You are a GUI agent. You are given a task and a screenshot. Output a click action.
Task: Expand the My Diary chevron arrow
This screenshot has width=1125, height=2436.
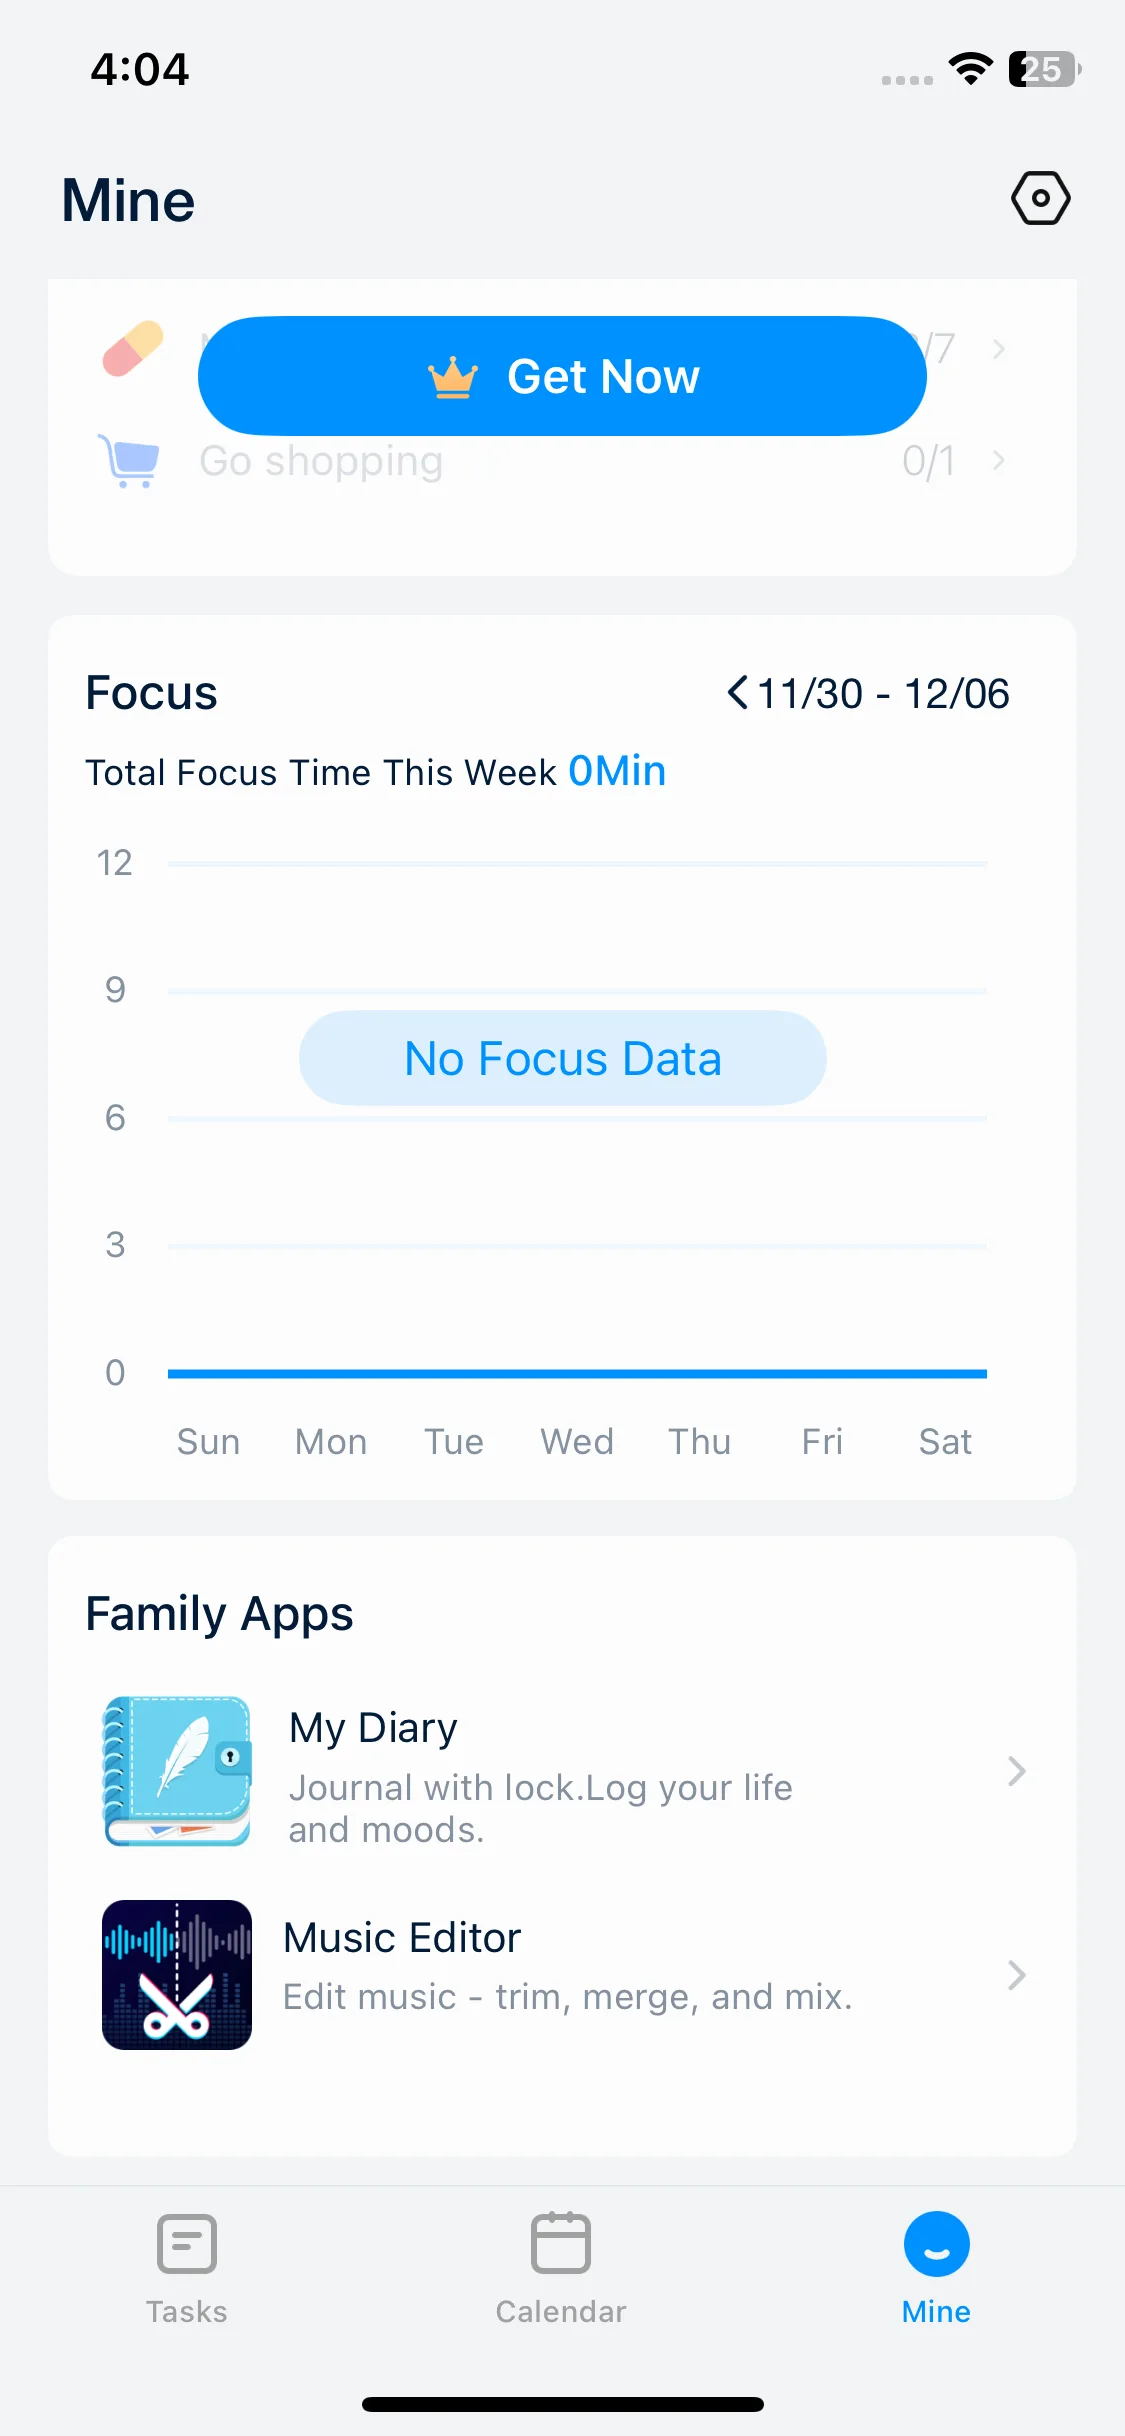pos(1016,1771)
